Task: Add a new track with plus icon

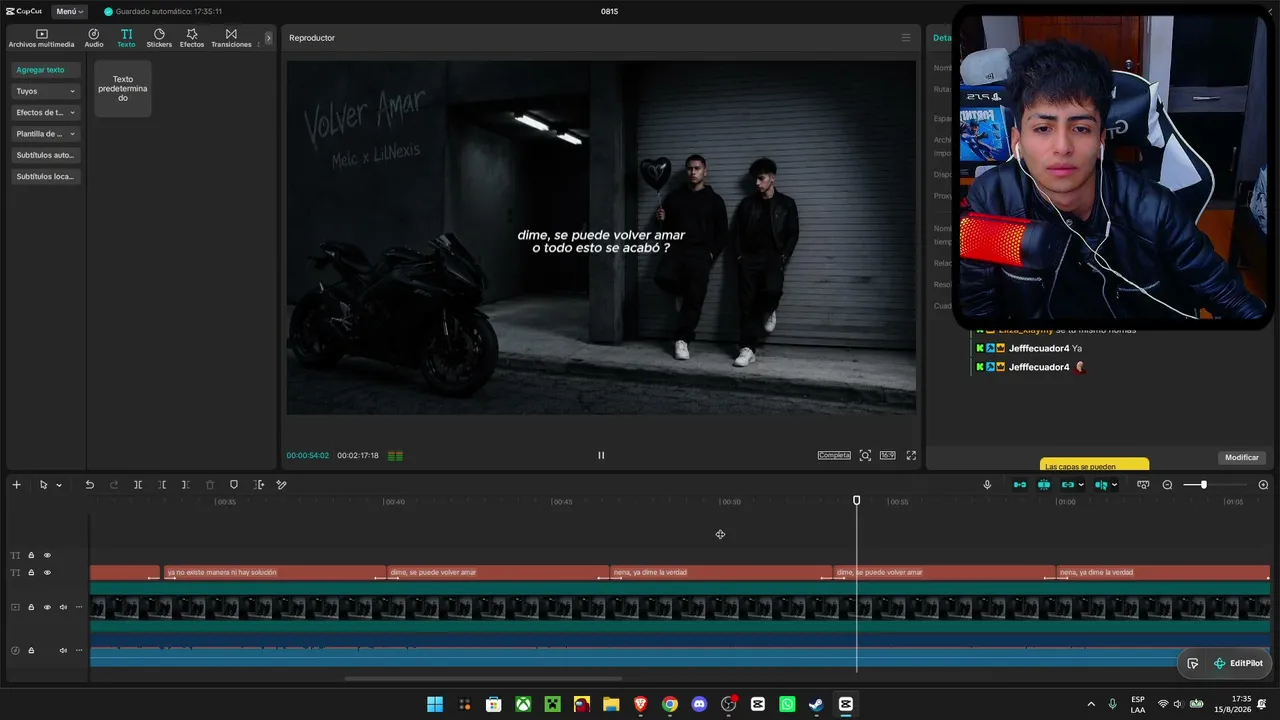Action: click(x=16, y=485)
